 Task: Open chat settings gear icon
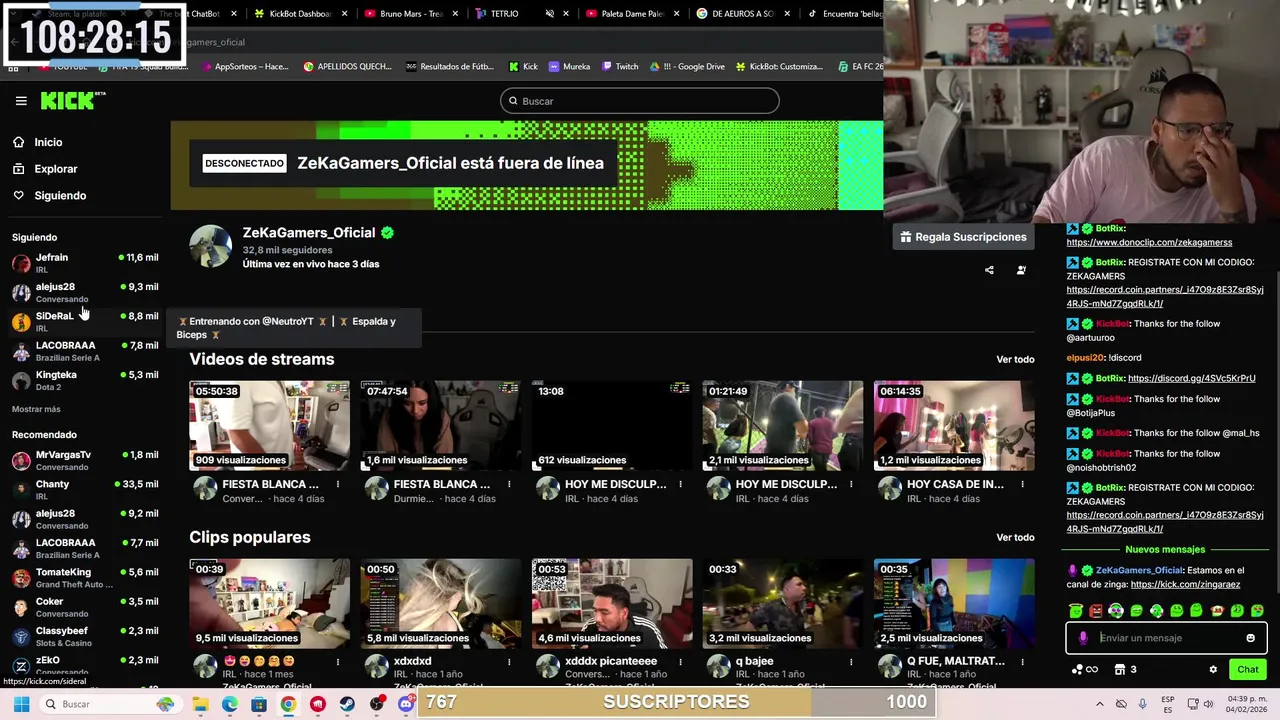coord(1213,670)
